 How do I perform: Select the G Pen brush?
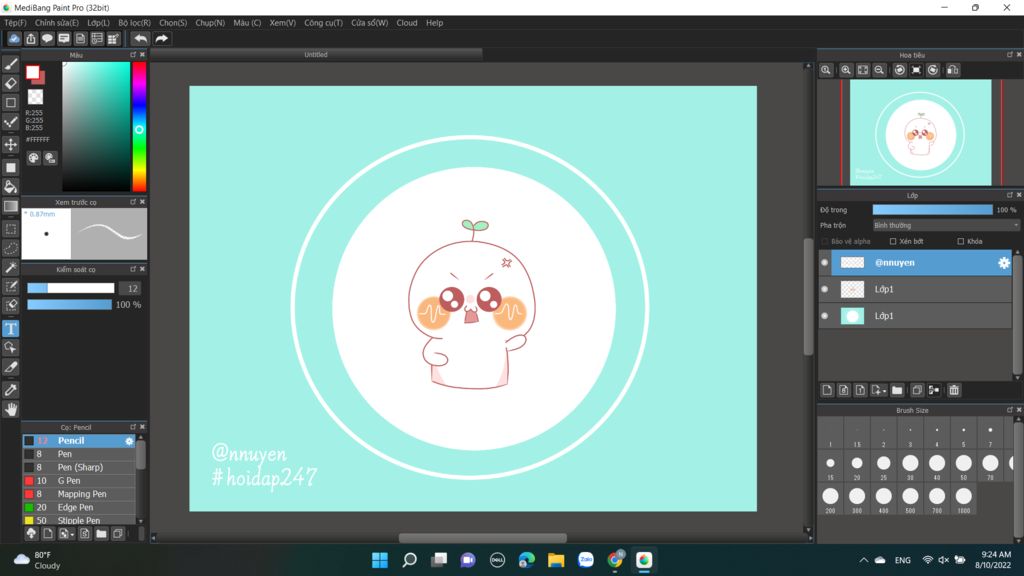pos(79,481)
